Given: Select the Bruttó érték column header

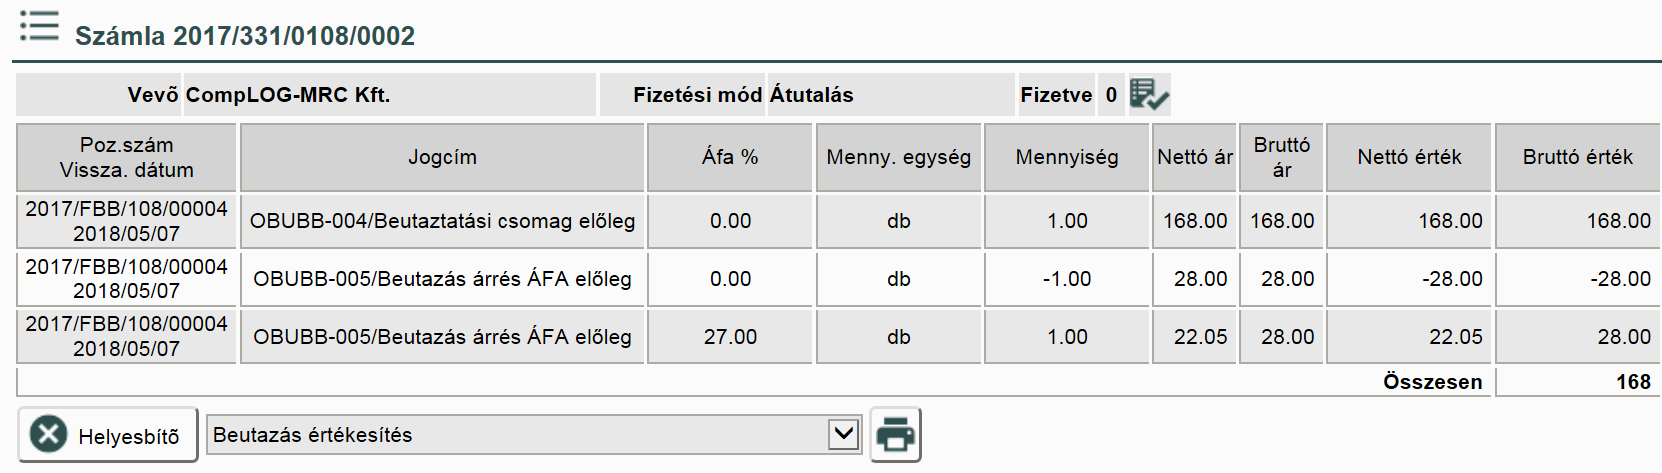Looking at the screenshot, I should 1577,157.
